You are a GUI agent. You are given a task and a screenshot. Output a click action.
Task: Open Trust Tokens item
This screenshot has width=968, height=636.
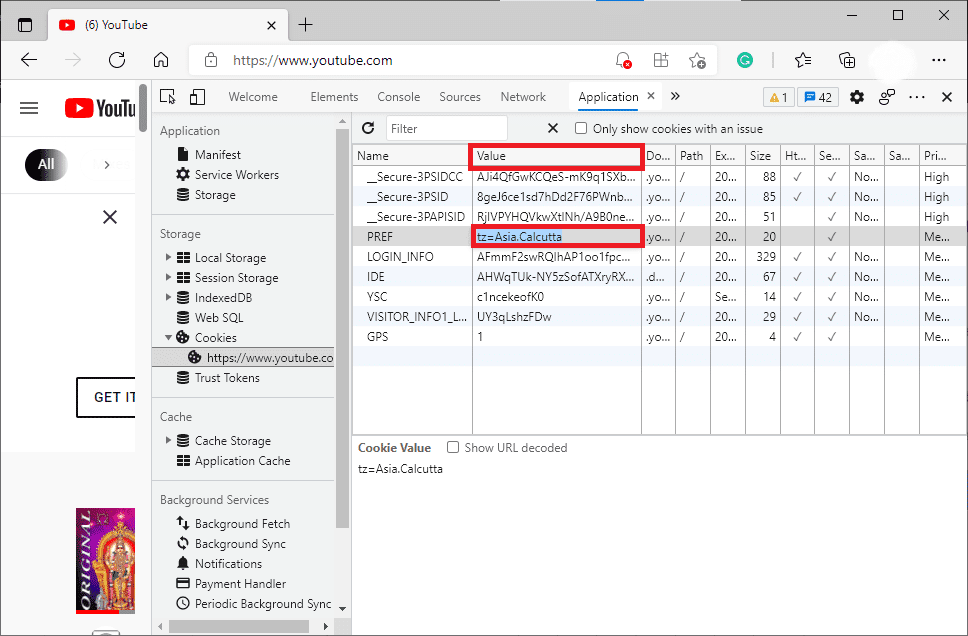coord(227,377)
